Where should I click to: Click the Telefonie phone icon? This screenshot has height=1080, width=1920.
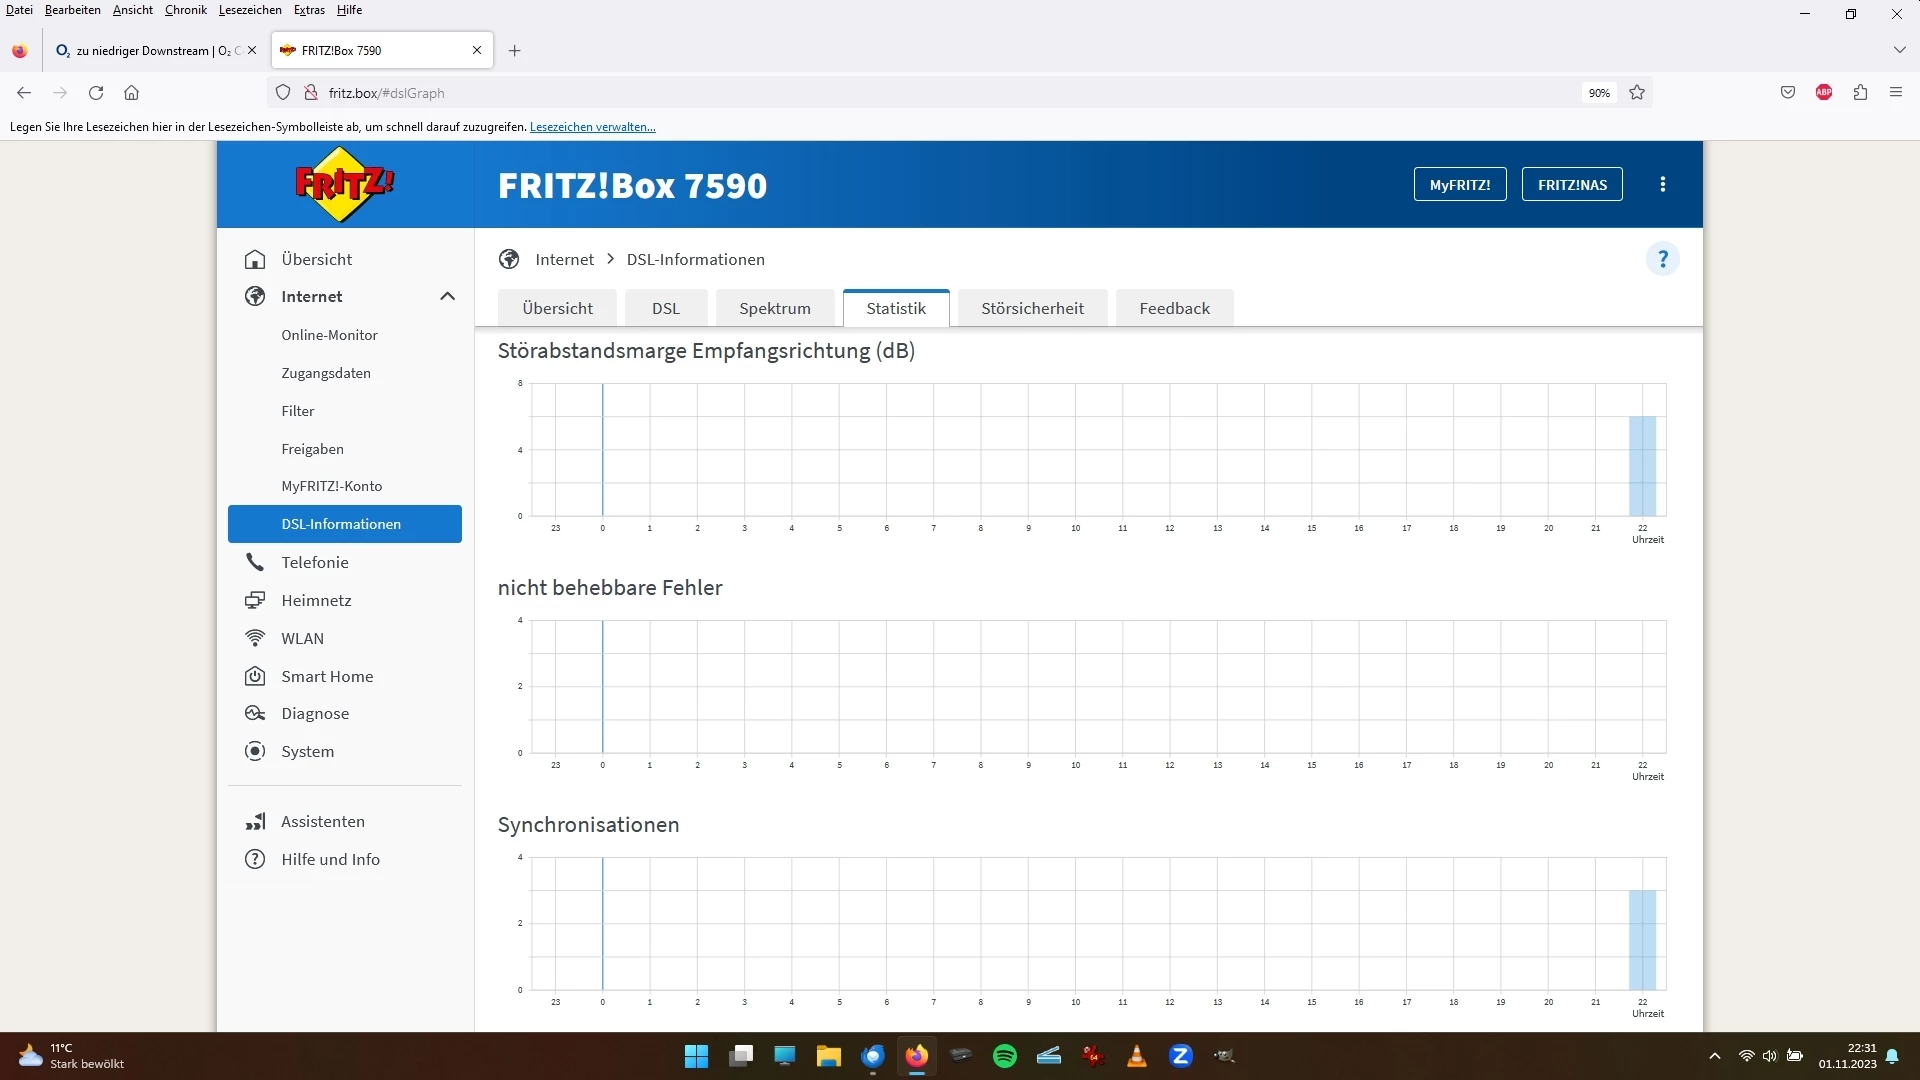[x=255, y=562]
